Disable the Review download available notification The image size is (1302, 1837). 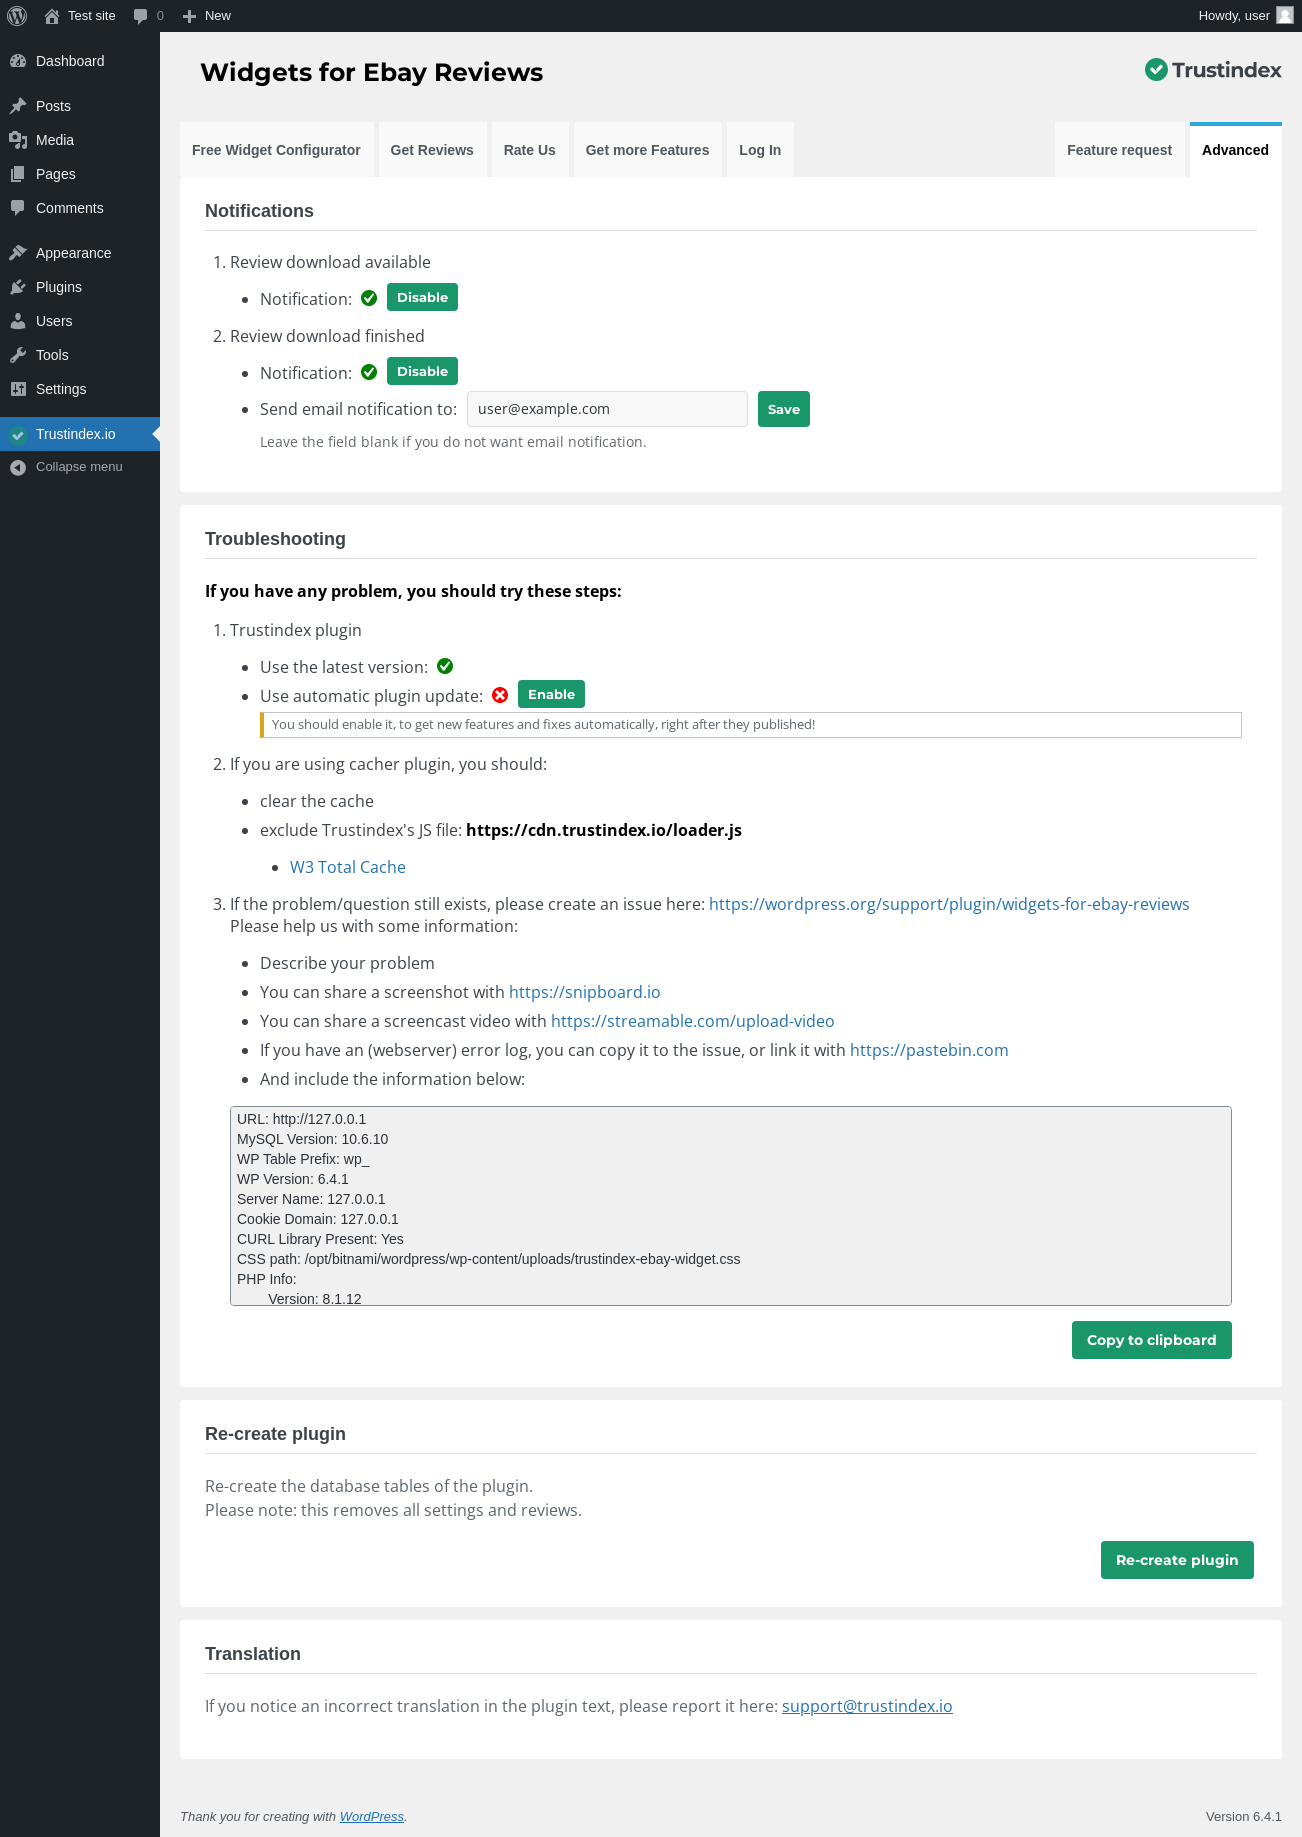pyautogui.click(x=422, y=297)
